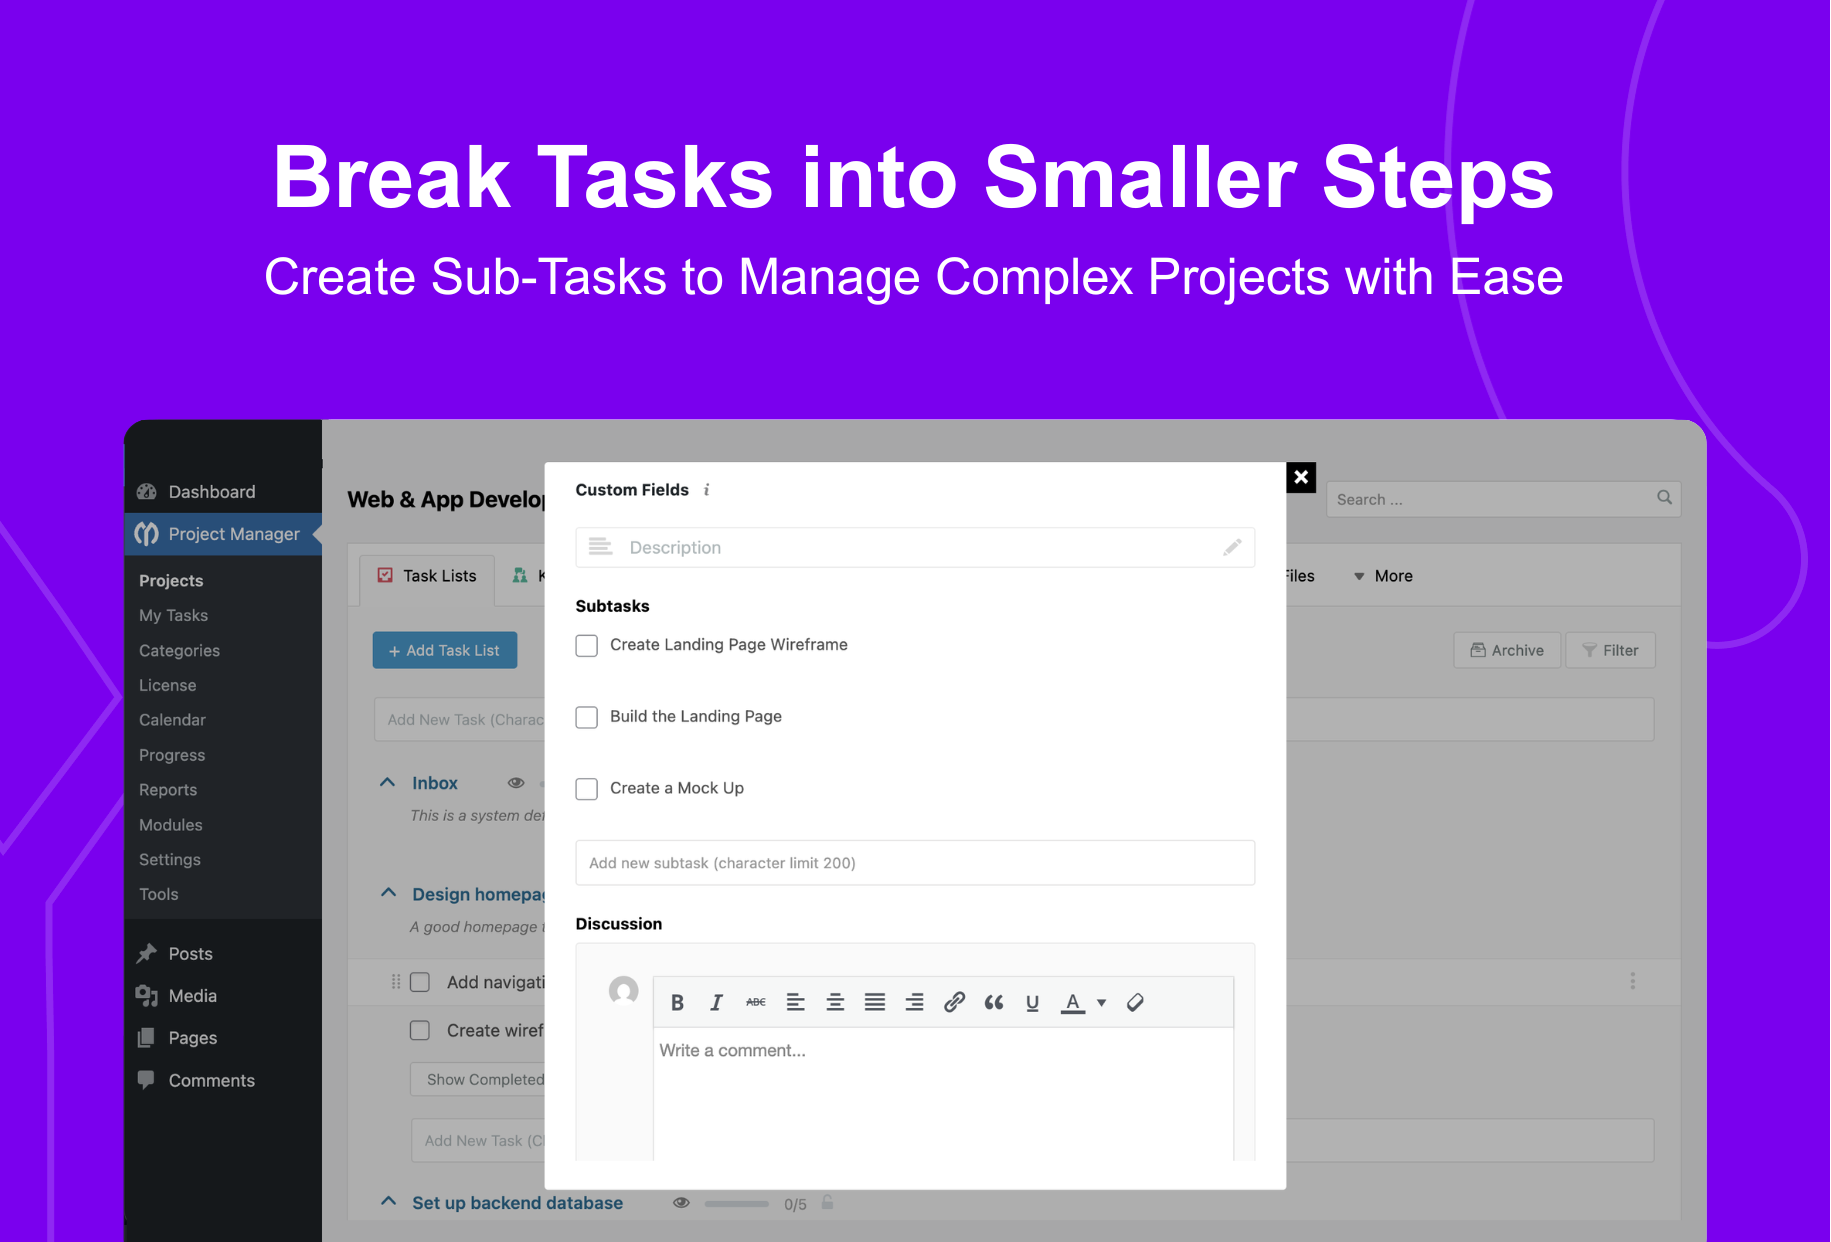
Task: Open archived items with the Archive button
Action: (x=1506, y=650)
